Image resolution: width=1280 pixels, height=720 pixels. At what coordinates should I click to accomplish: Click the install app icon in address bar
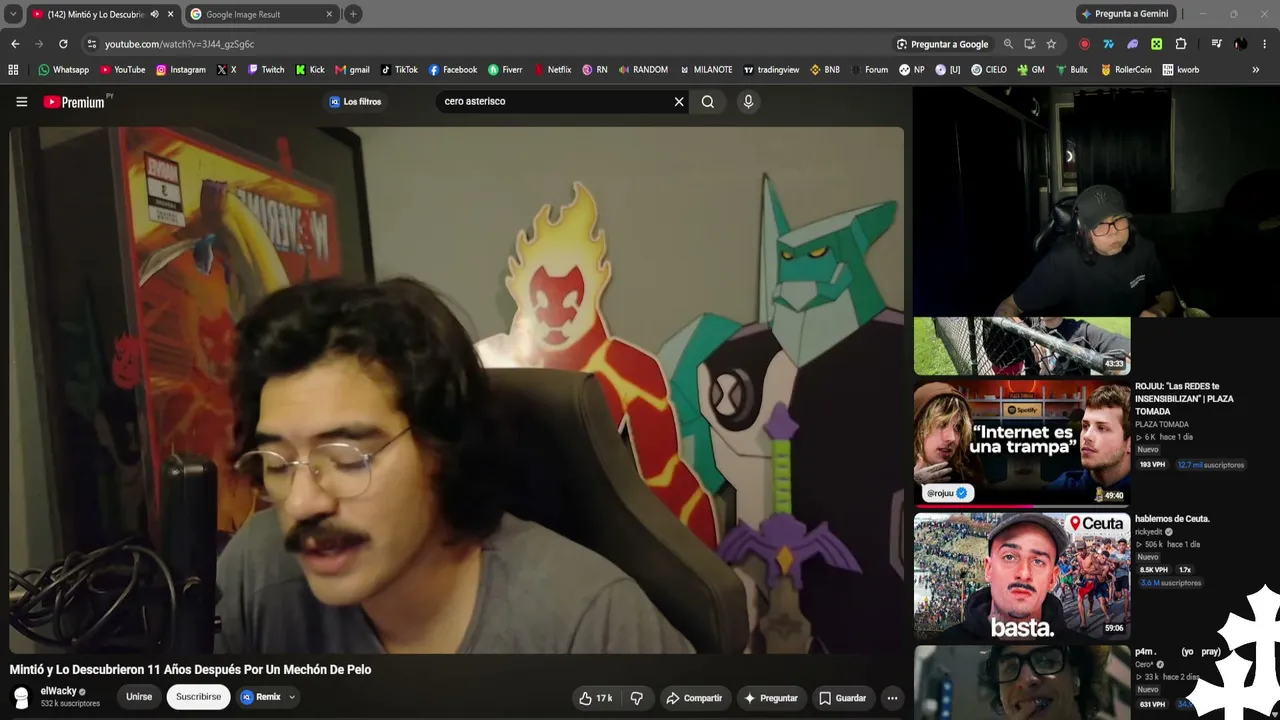[1029, 44]
